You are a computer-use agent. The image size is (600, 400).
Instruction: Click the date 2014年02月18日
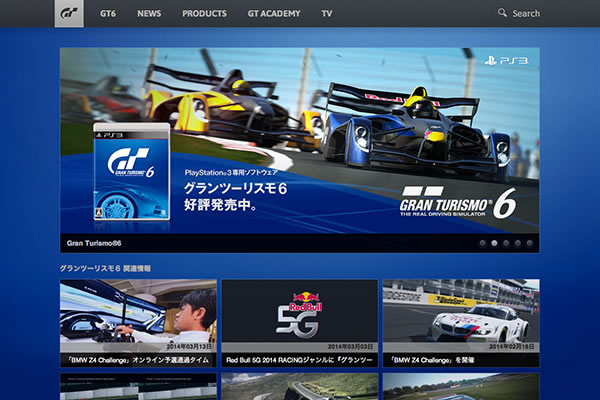(512, 346)
